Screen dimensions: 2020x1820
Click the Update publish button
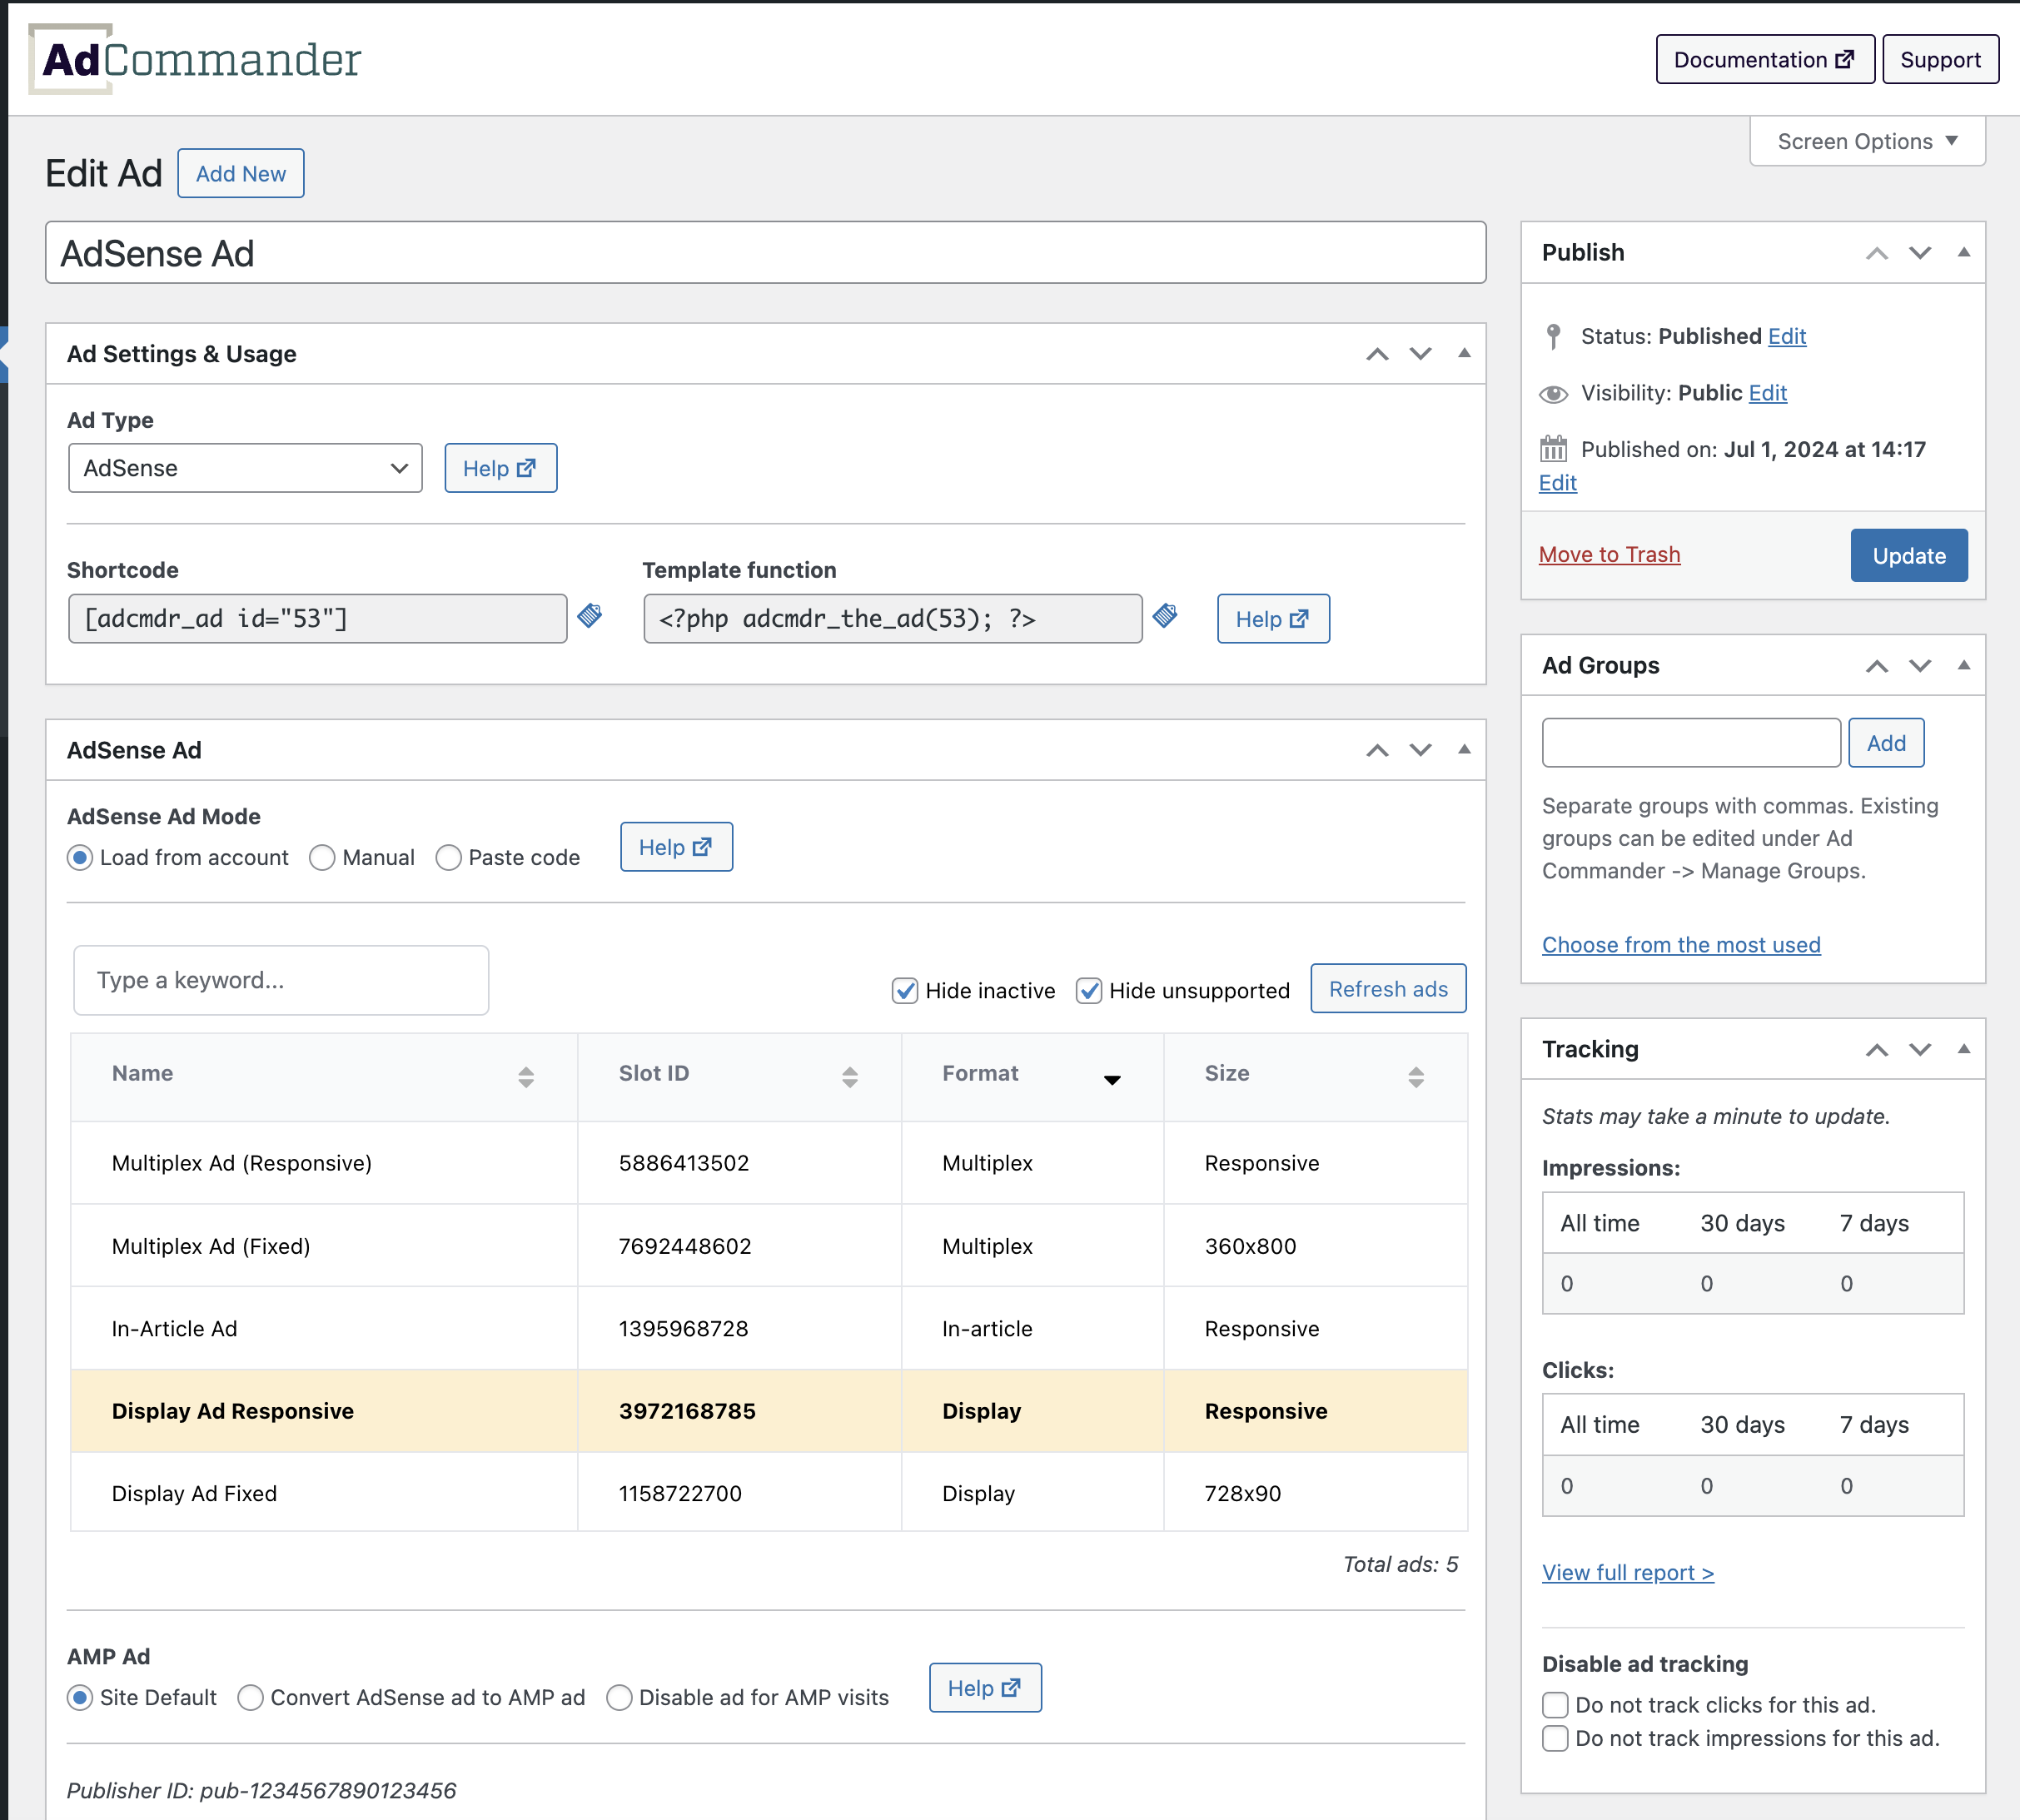(x=1908, y=555)
